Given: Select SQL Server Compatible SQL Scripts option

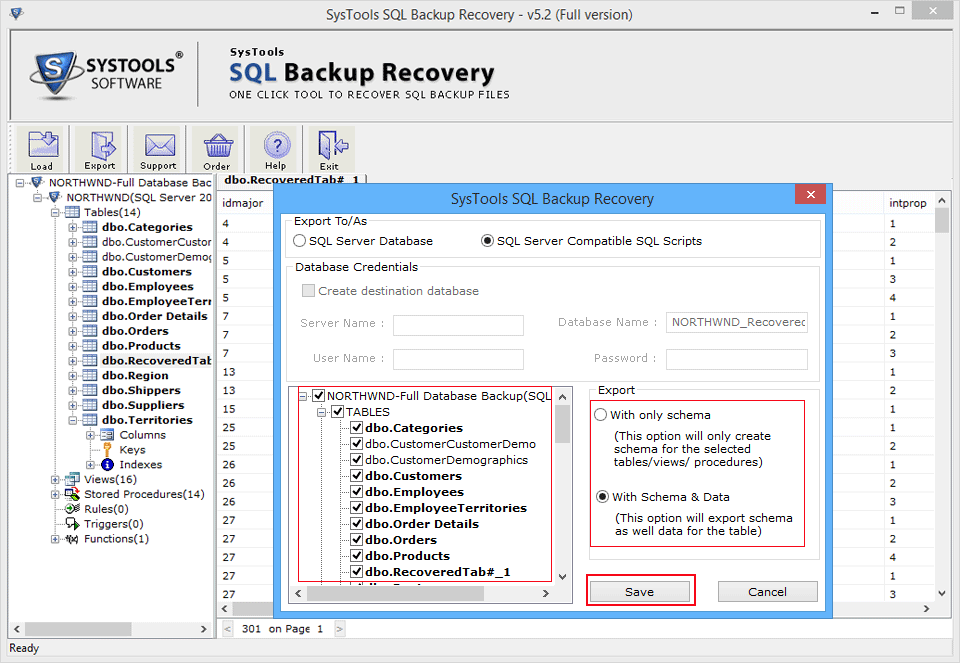Looking at the screenshot, I should coord(487,241).
